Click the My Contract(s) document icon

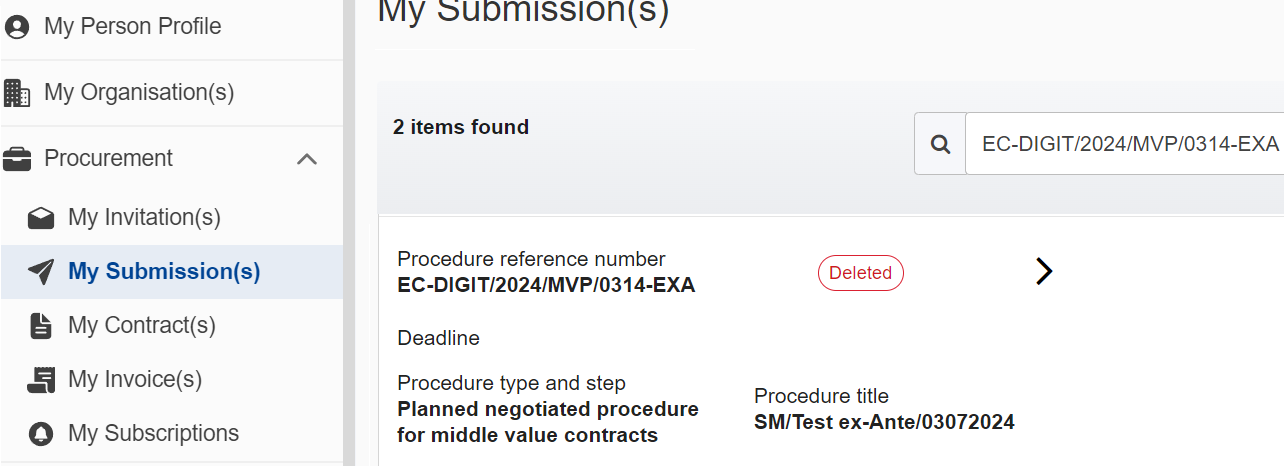click(41, 326)
